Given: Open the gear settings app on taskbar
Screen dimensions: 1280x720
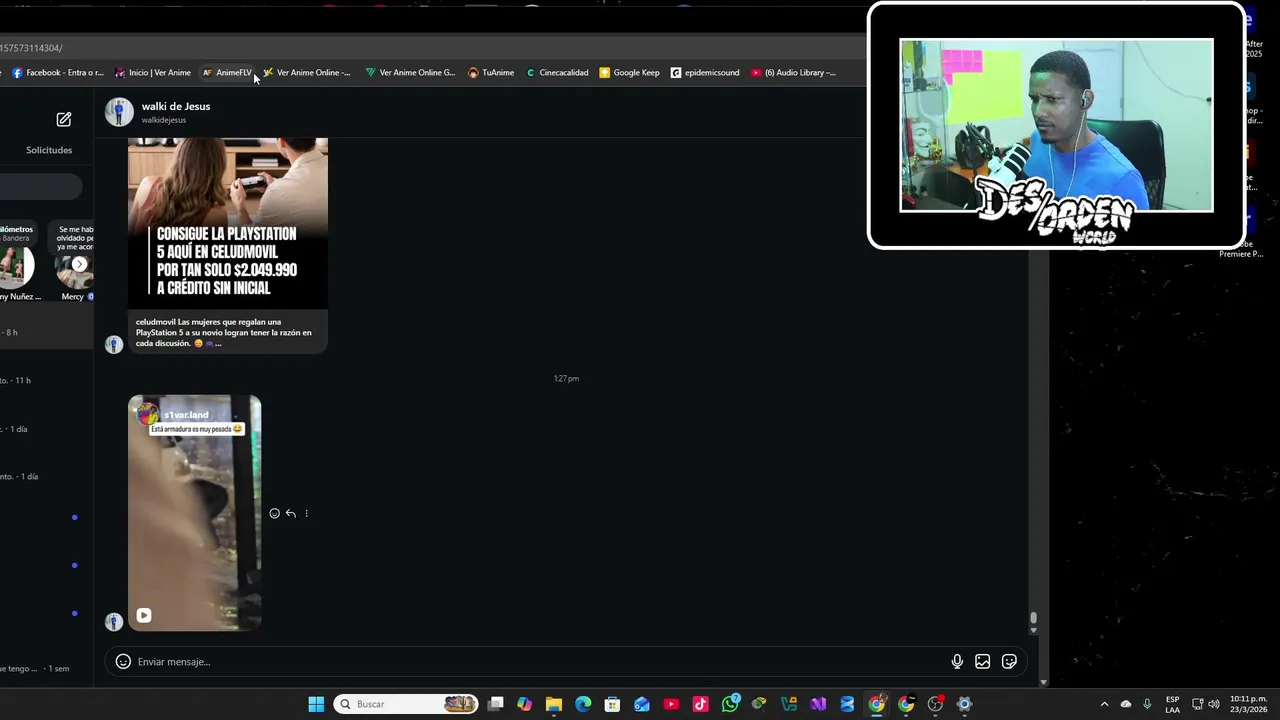Looking at the screenshot, I should (964, 704).
